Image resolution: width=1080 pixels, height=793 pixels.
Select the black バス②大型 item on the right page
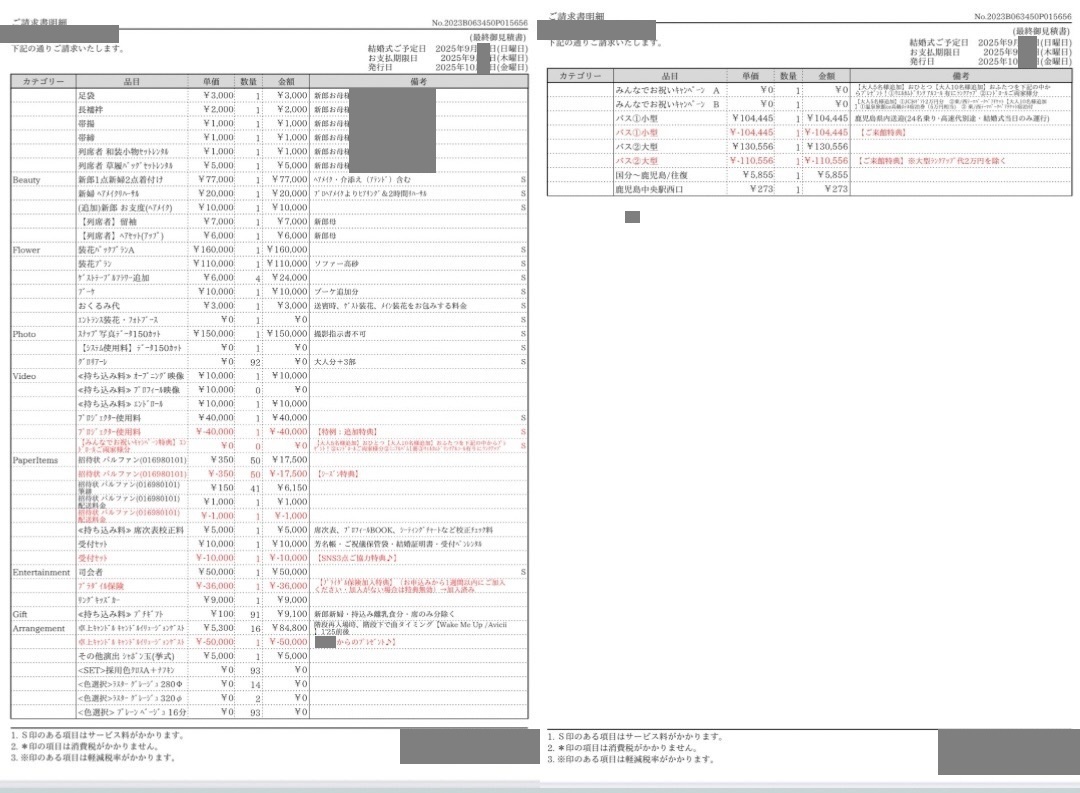coord(636,146)
